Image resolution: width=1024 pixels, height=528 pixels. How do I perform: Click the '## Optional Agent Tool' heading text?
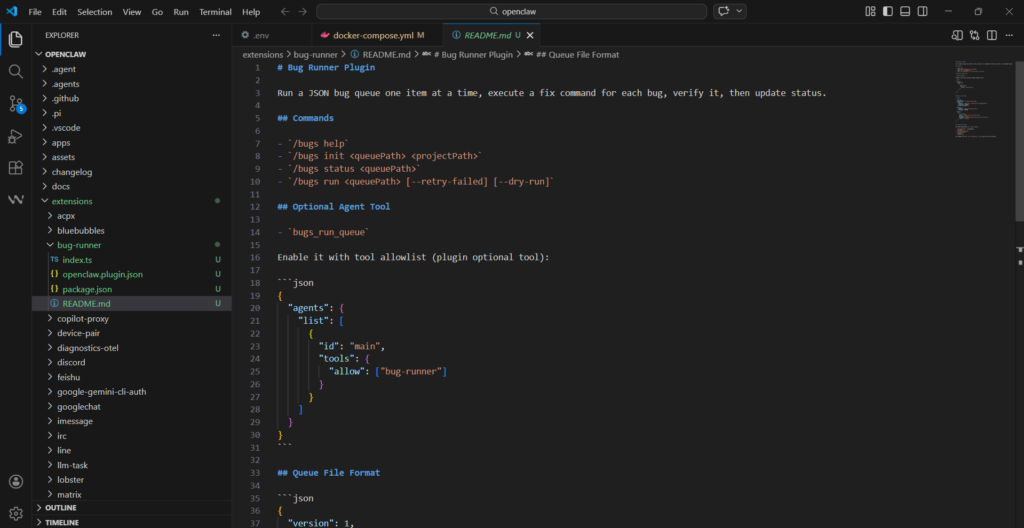click(x=334, y=206)
